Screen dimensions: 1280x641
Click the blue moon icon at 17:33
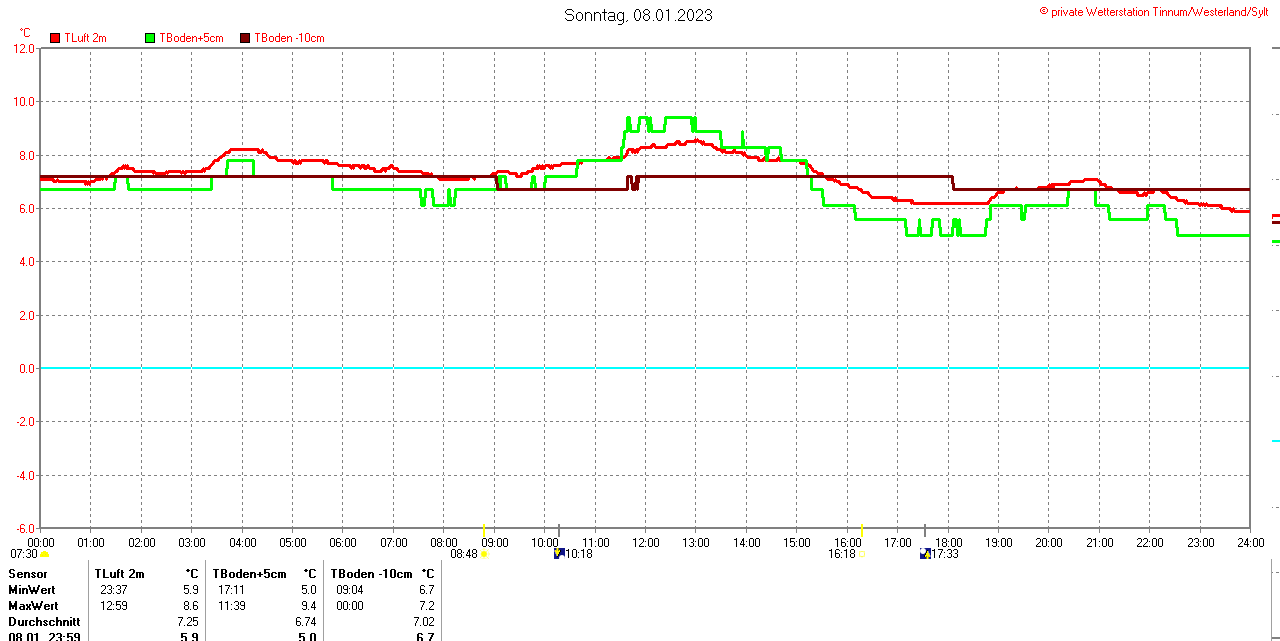pyautogui.click(x=925, y=553)
